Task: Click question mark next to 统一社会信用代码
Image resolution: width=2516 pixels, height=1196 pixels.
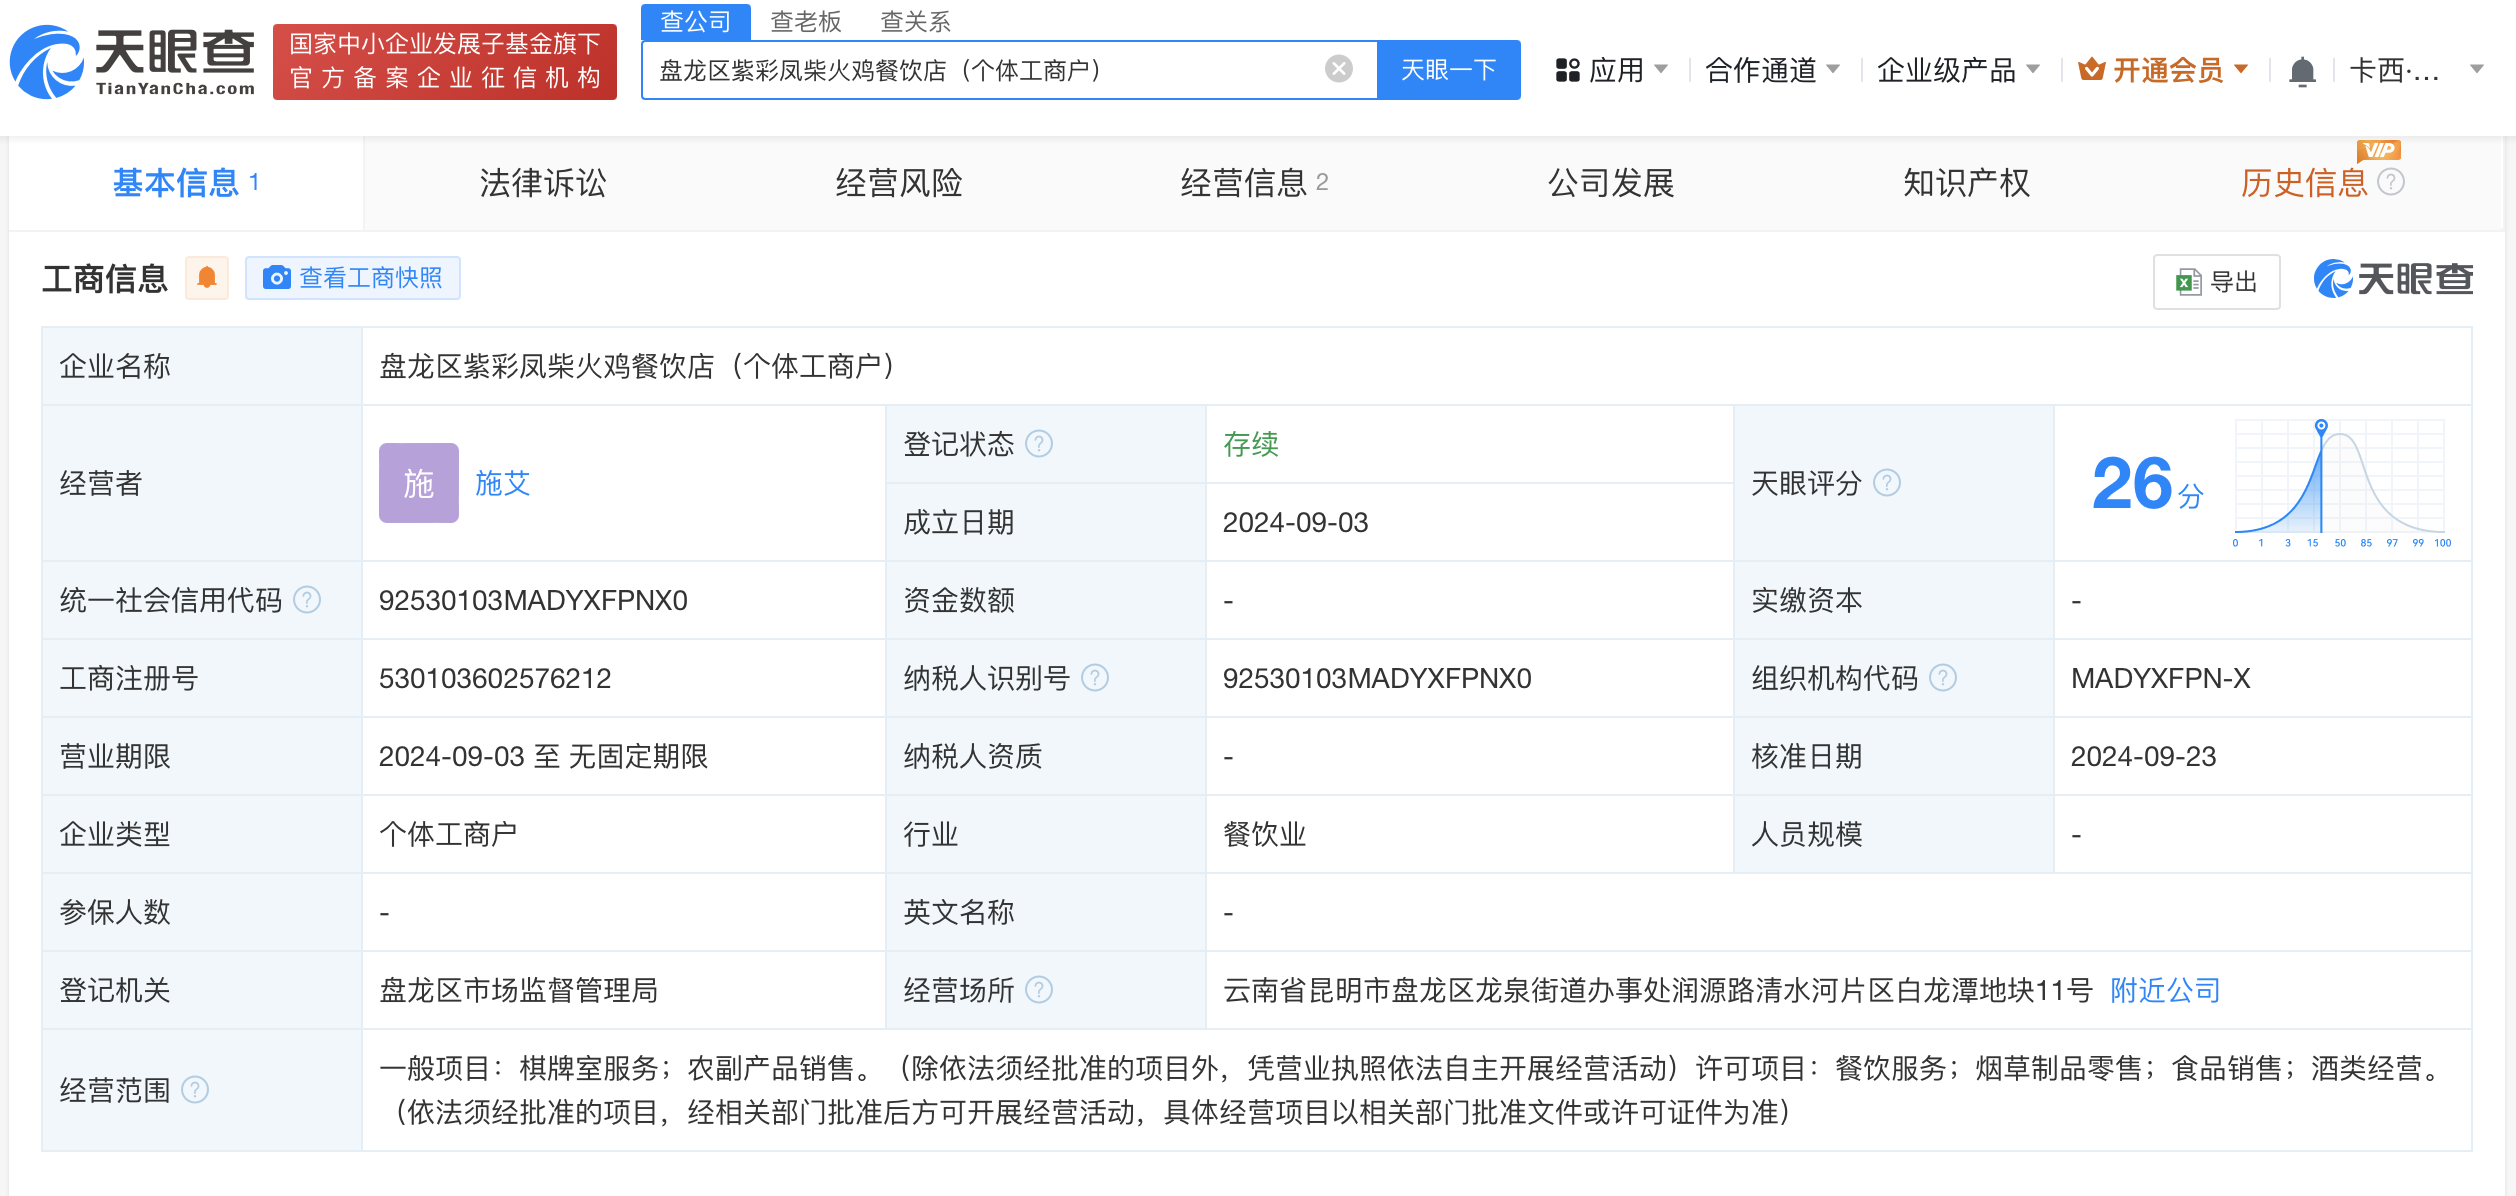Action: [307, 600]
